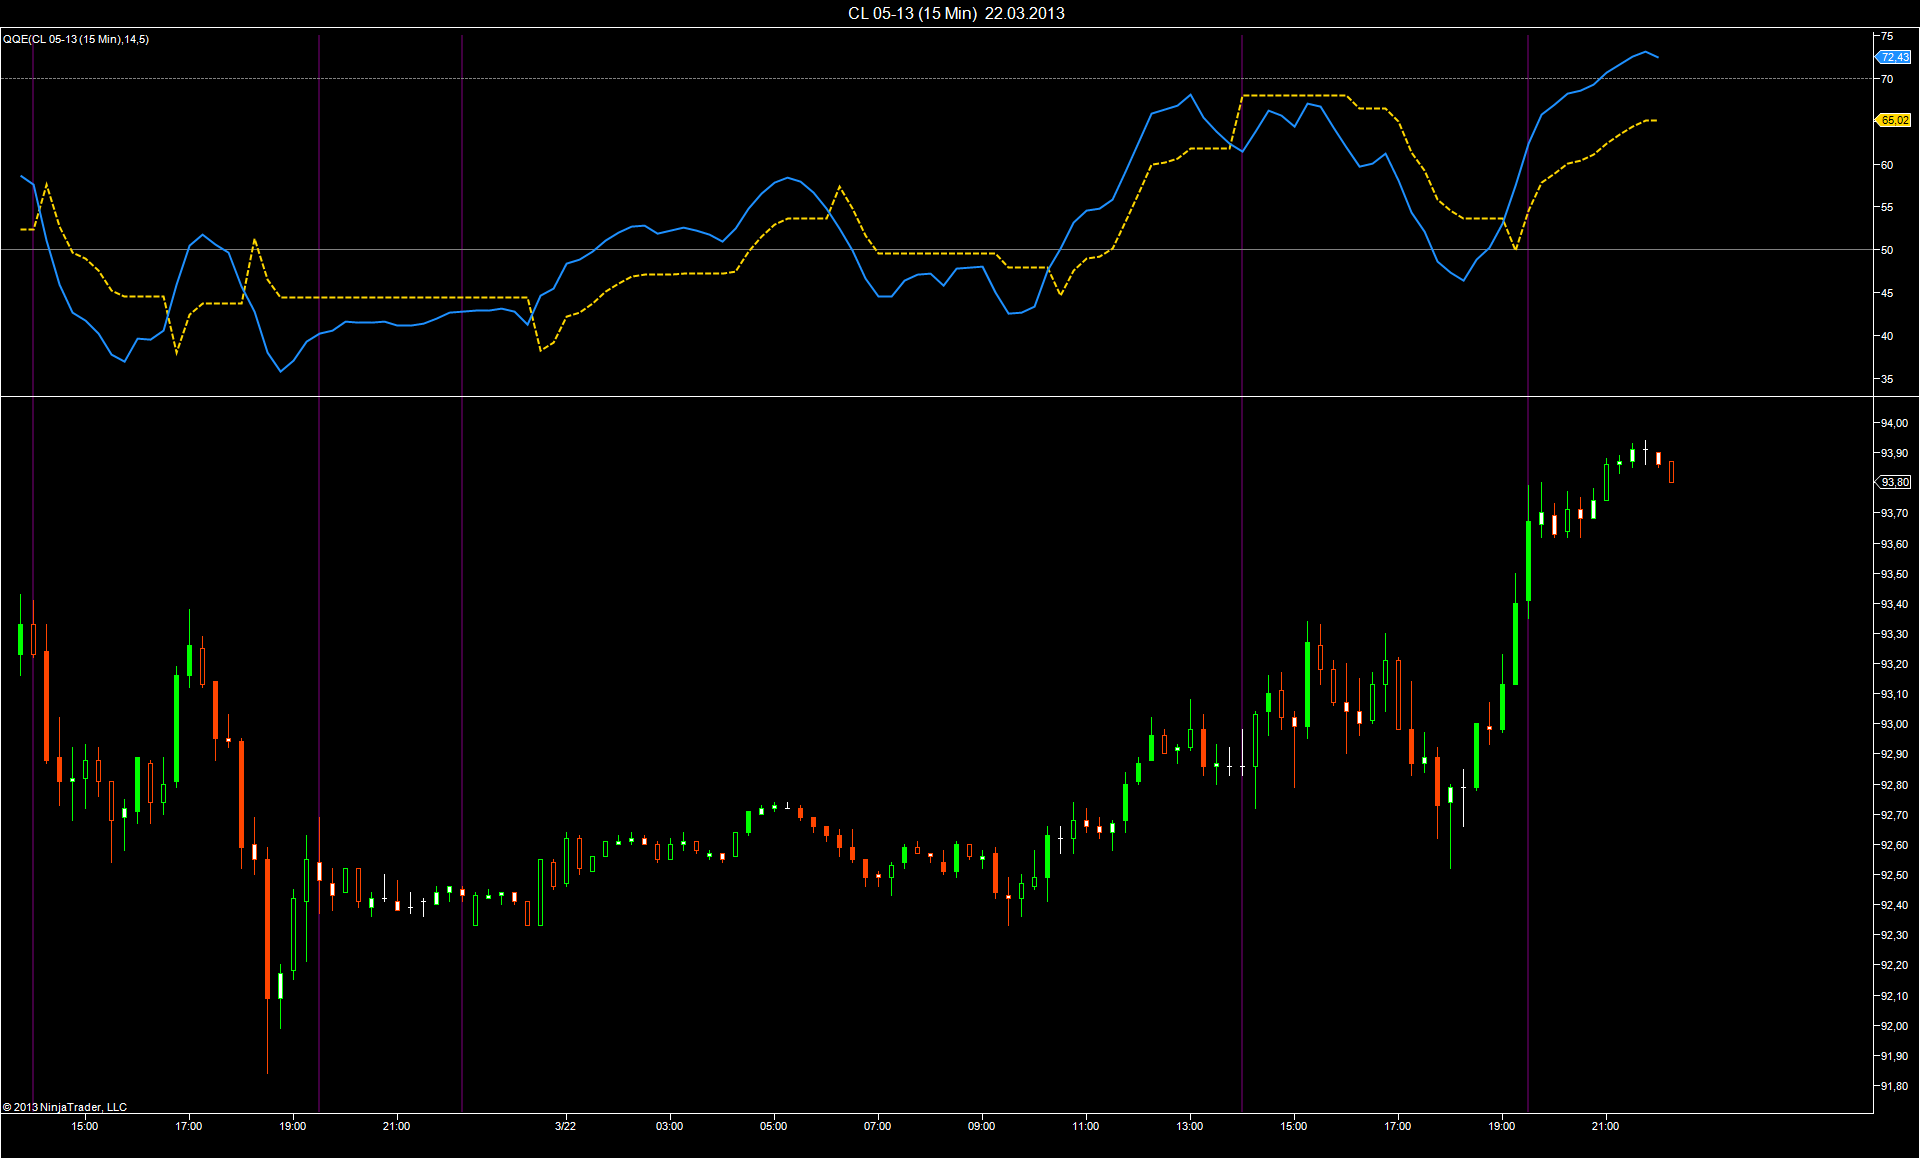Click the 13:00 time axis label
The width and height of the screenshot is (1920, 1159).
[1190, 1126]
